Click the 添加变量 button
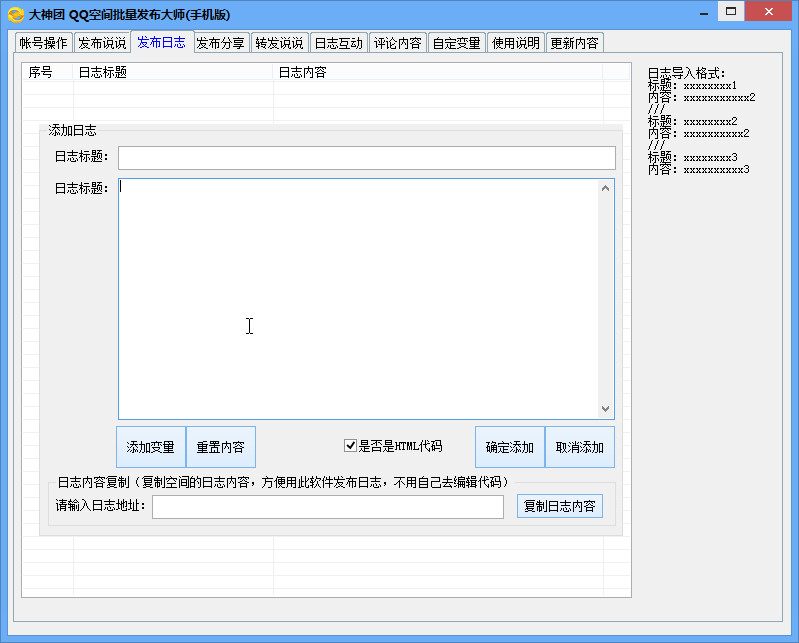This screenshot has height=643, width=799. coord(151,447)
